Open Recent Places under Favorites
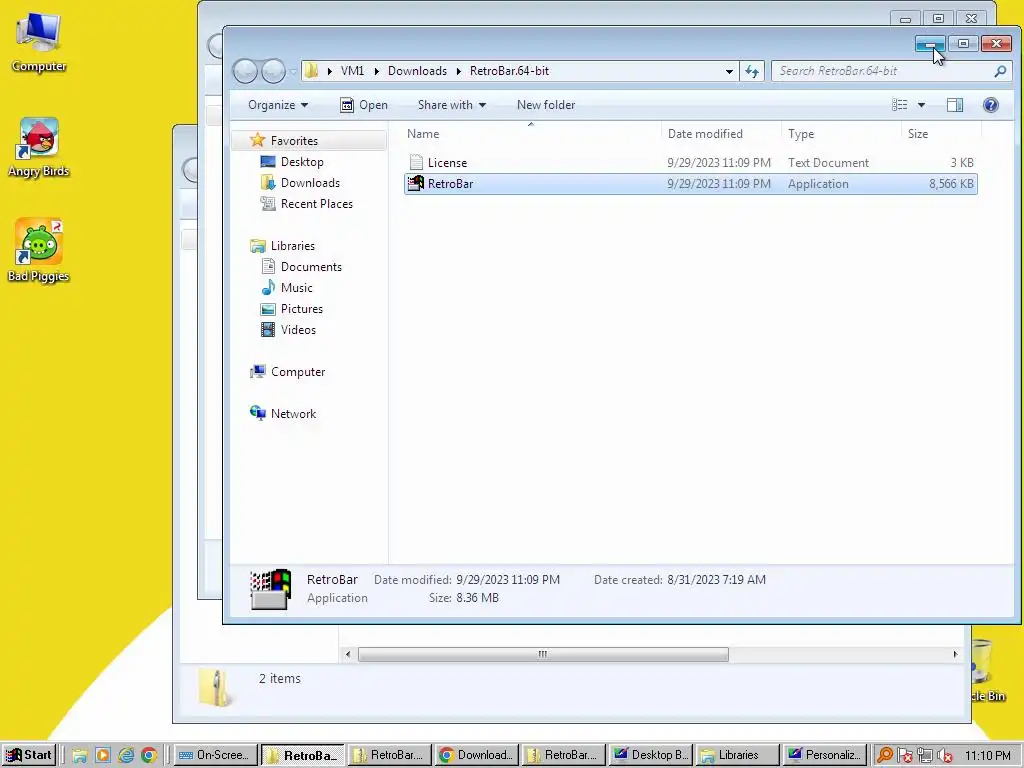 (317, 204)
